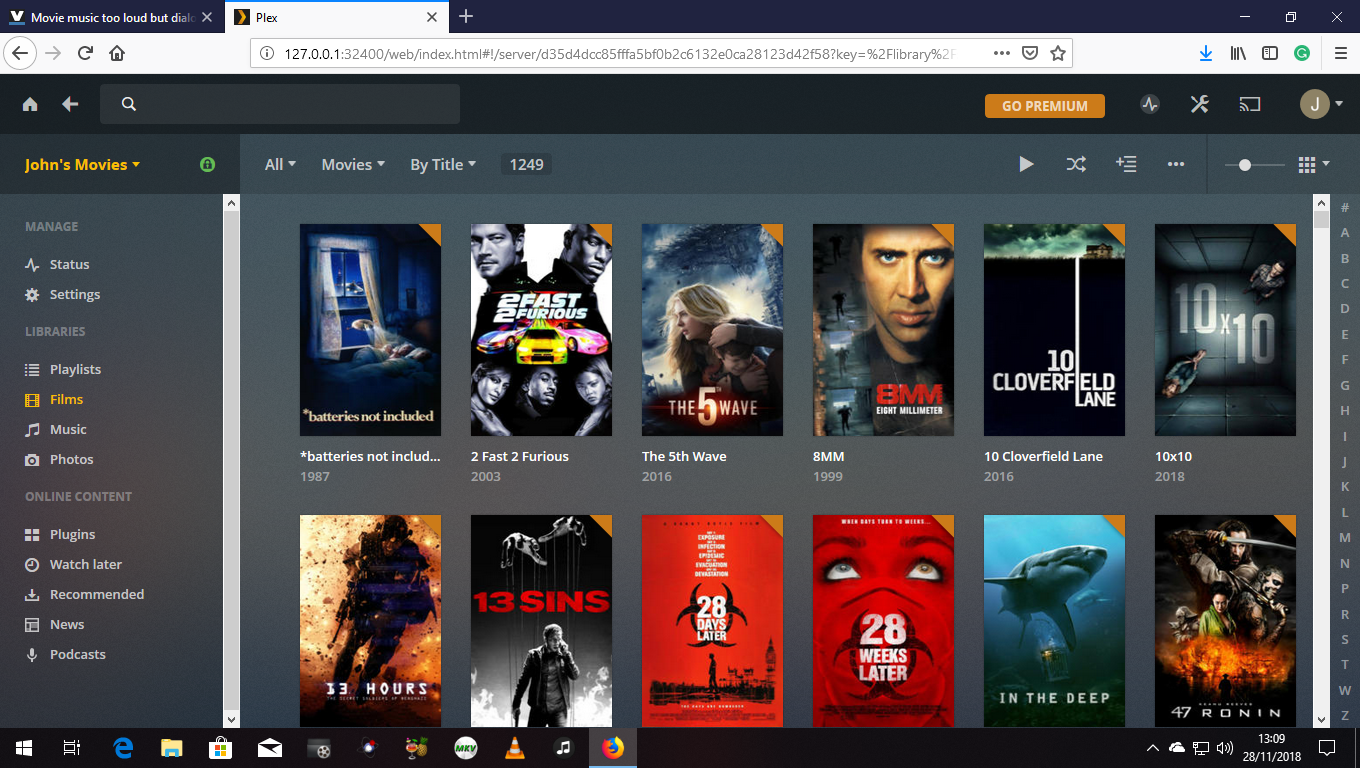Screen dimensions: 1360x768
Task: Open The 5th Wave title link
Action: [684, 456]
